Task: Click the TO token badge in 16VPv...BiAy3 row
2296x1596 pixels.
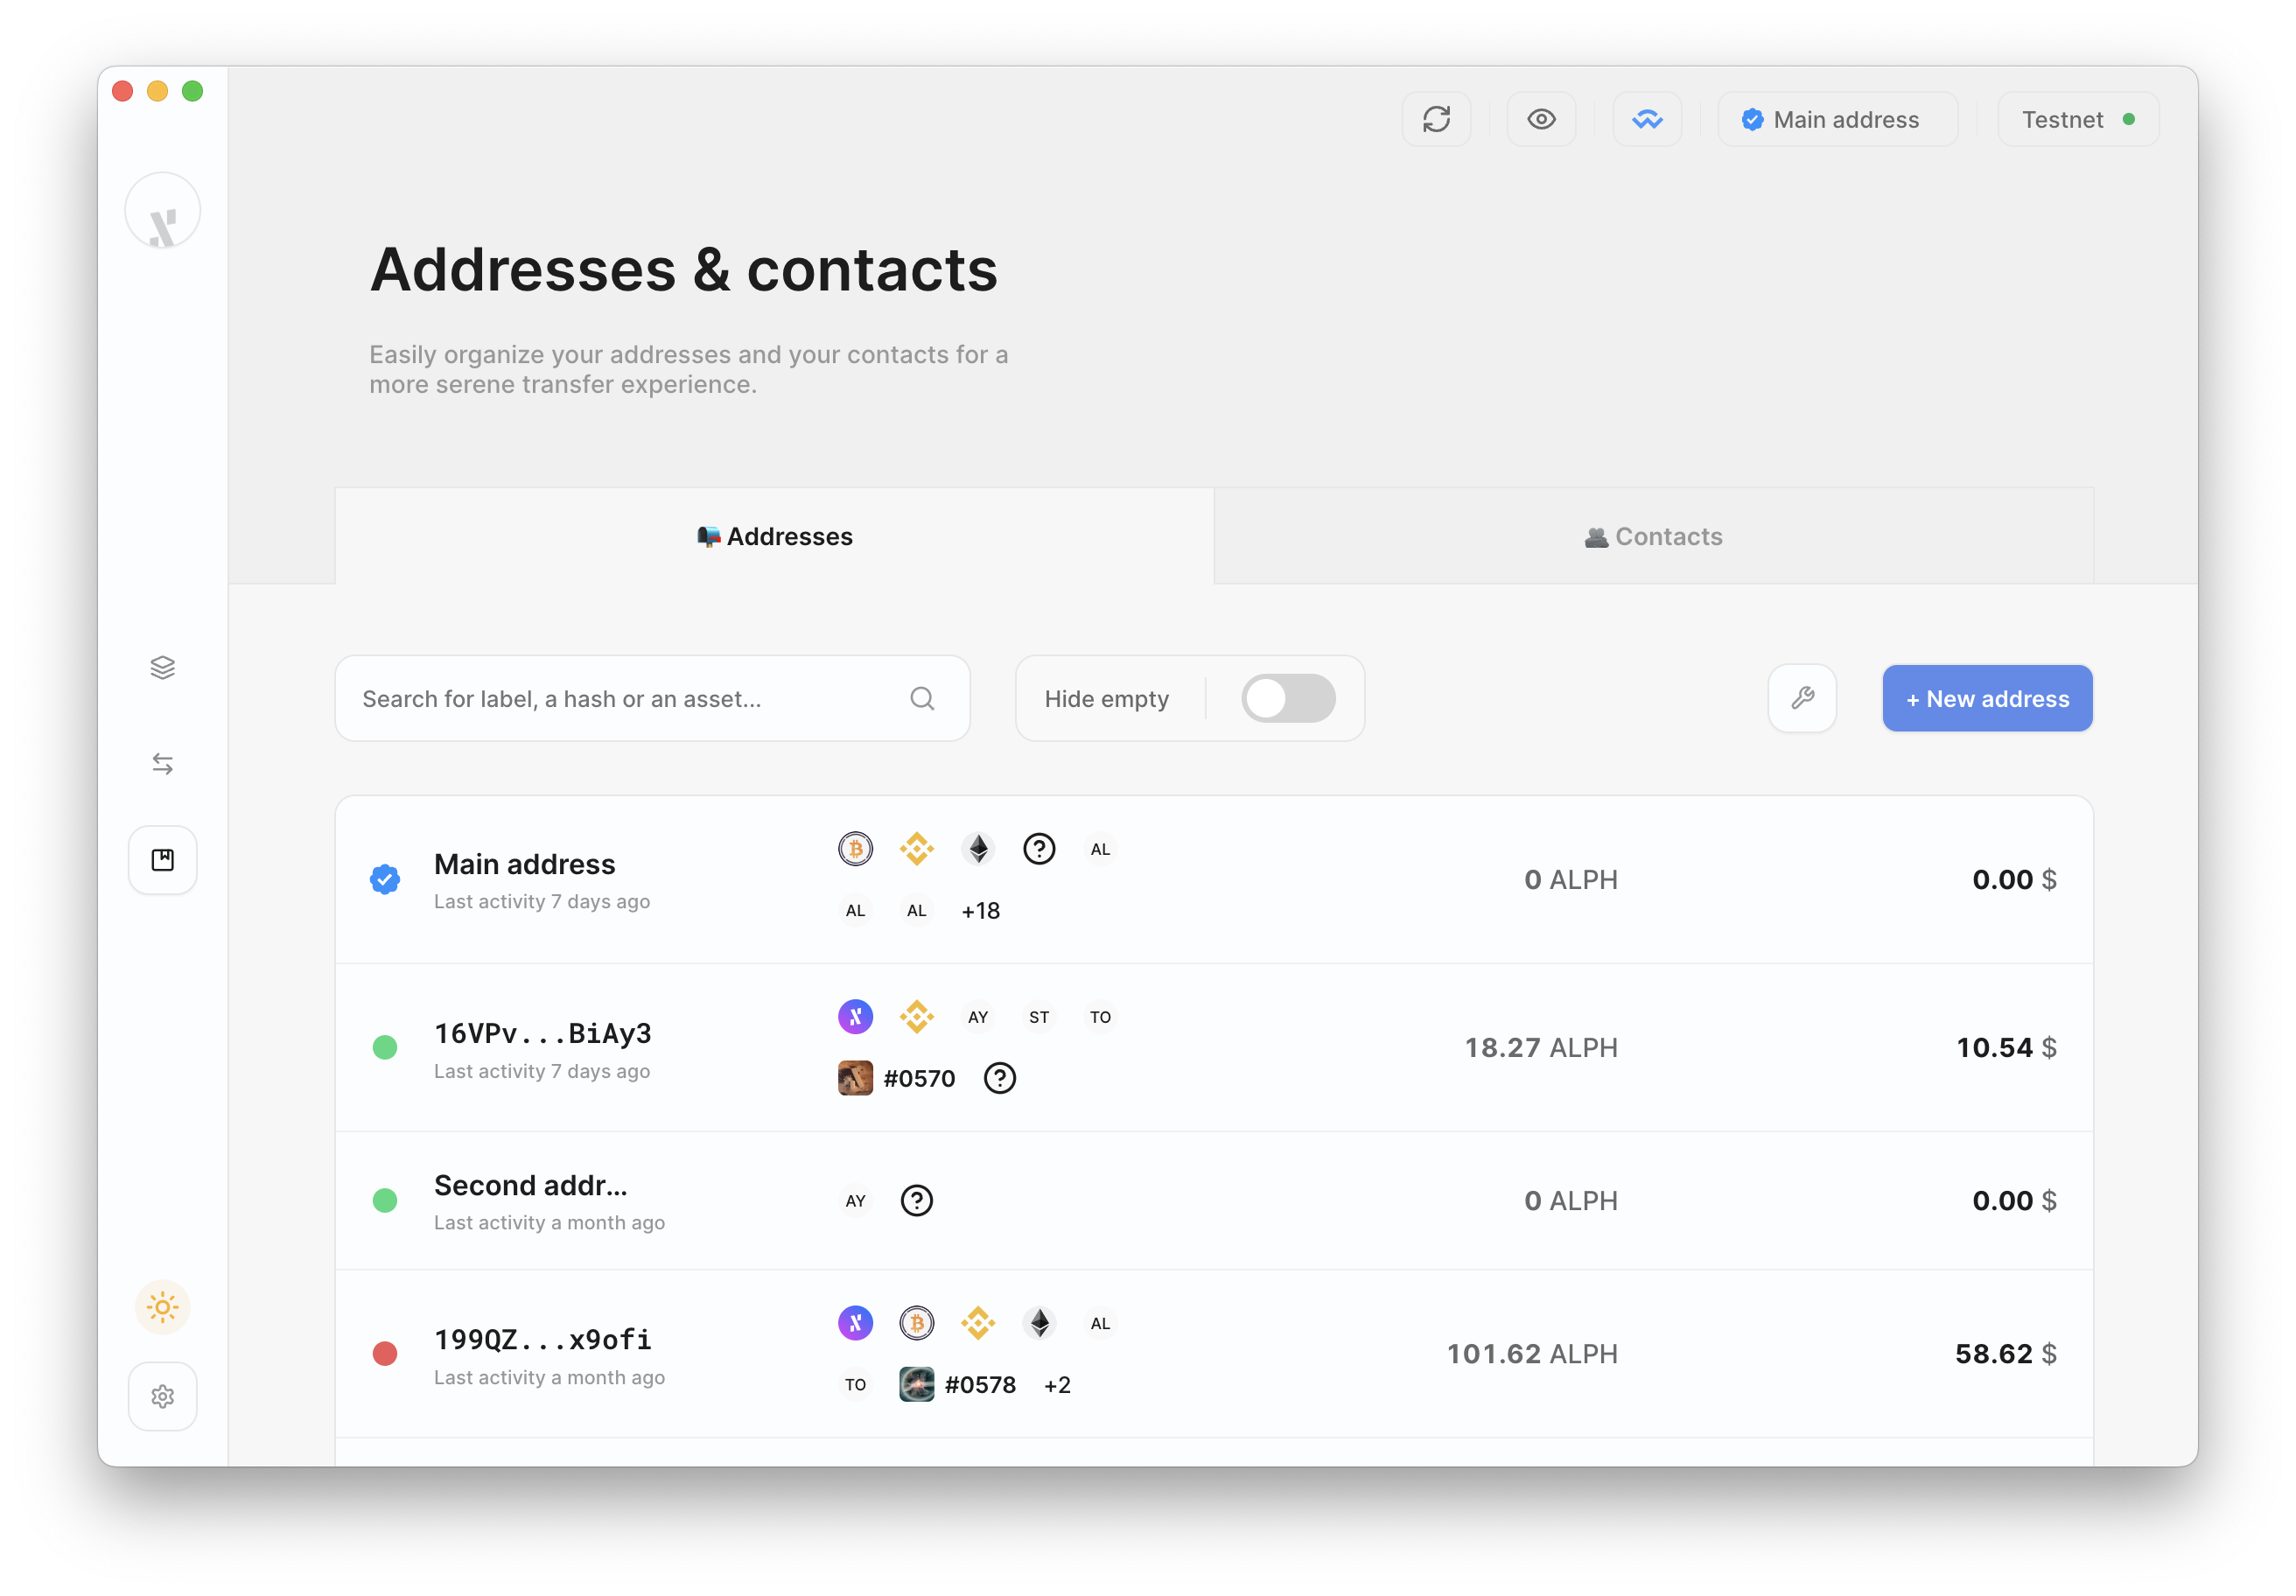Action: tap(1100, 1017)
